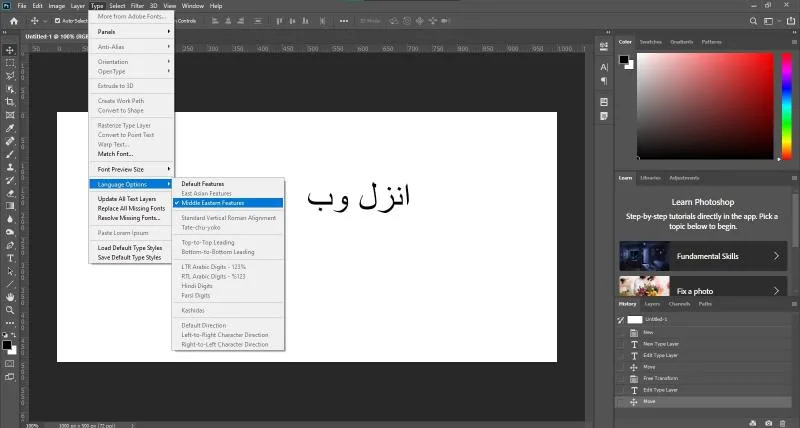800x428 pixels.
Task: Swap foreground and background colors
Action: click(x=14, y=335)
